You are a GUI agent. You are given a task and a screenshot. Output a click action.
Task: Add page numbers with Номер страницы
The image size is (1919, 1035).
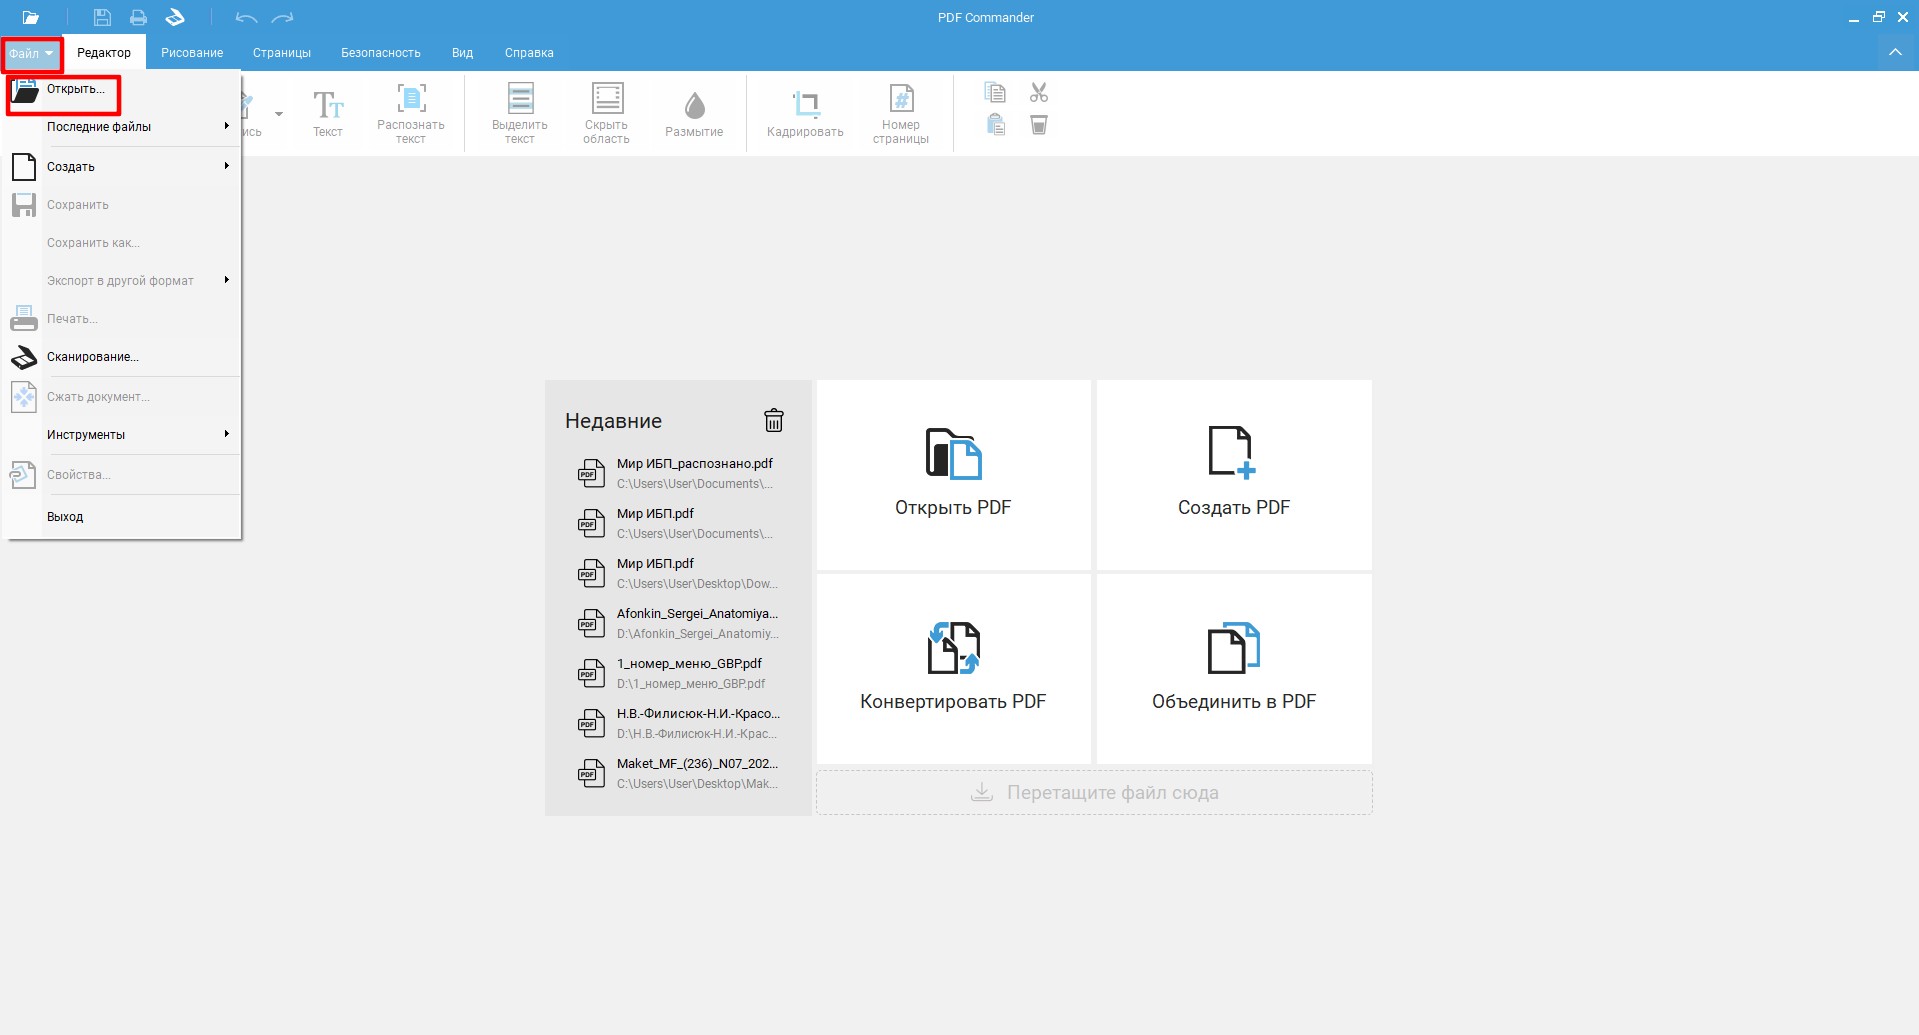tap(901, 113)
